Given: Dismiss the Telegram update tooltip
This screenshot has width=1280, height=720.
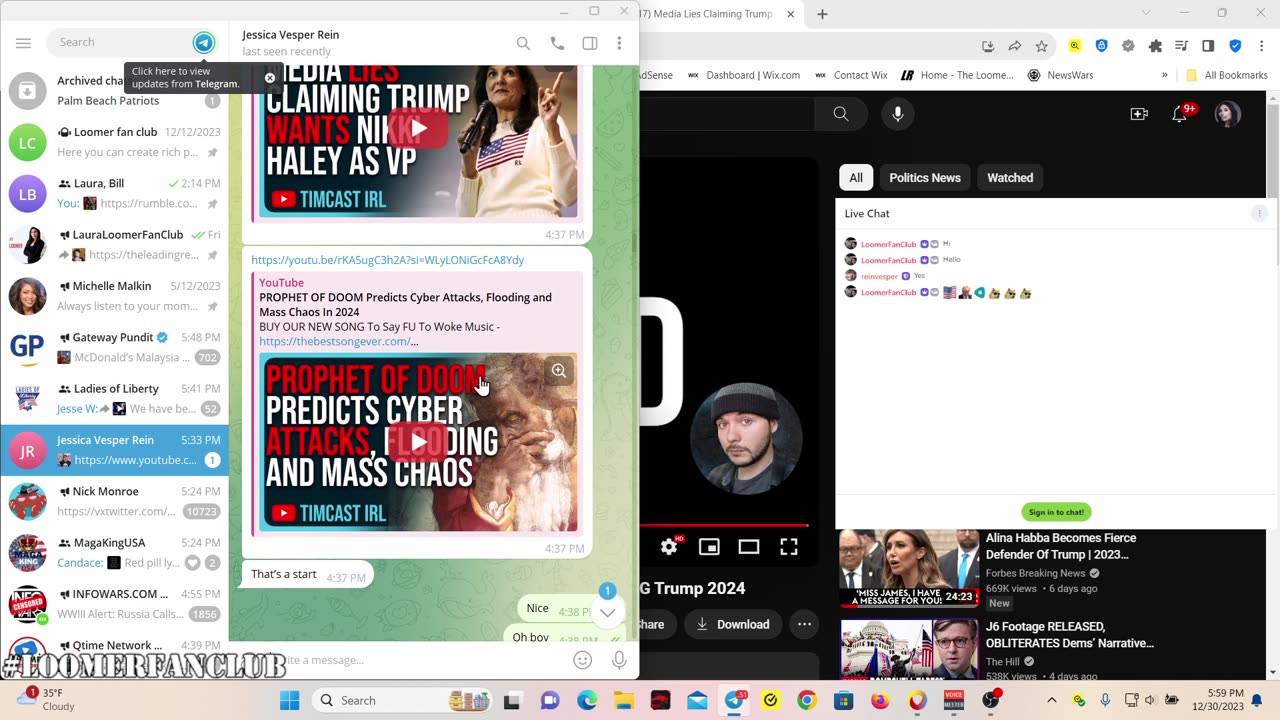Looking at the screenshot, I should tap(270, 78).
